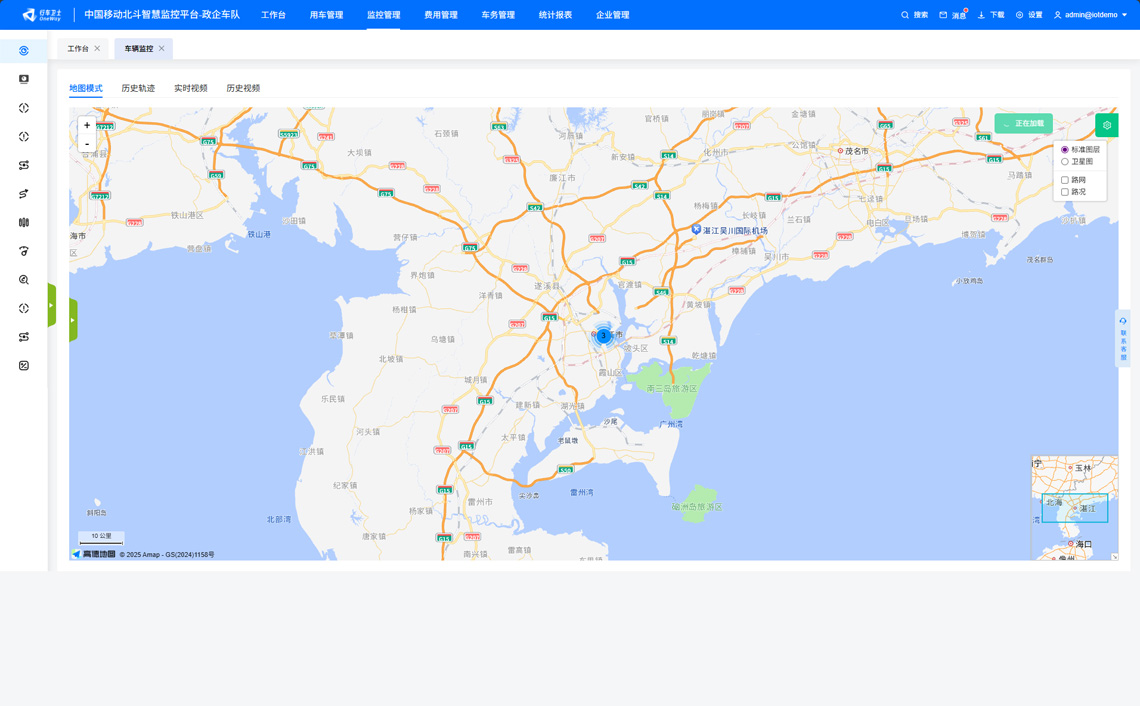
Task: Click the blue vehicle cluster marker on map
Action: tap(603, 336)
